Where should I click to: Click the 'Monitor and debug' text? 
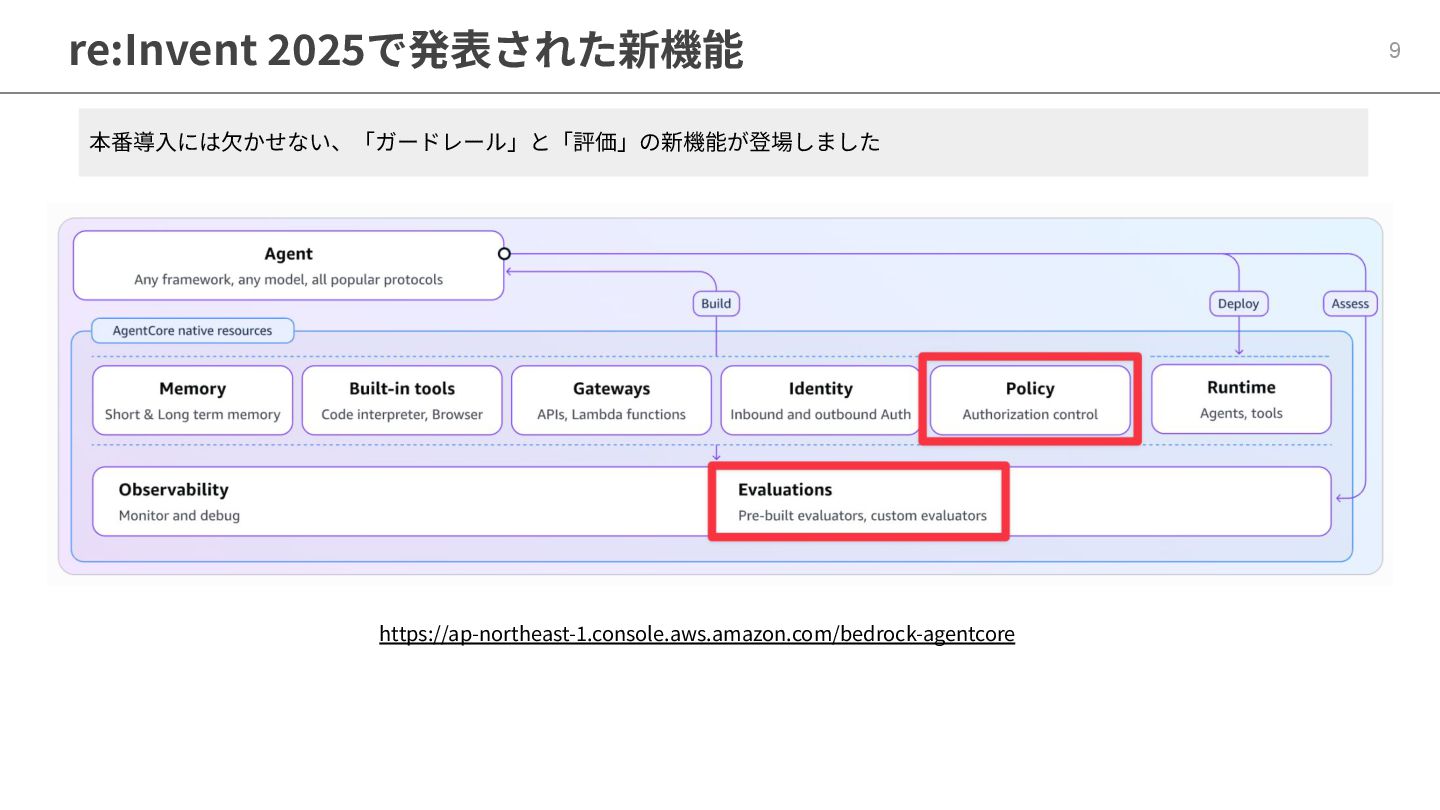[179, 516]
